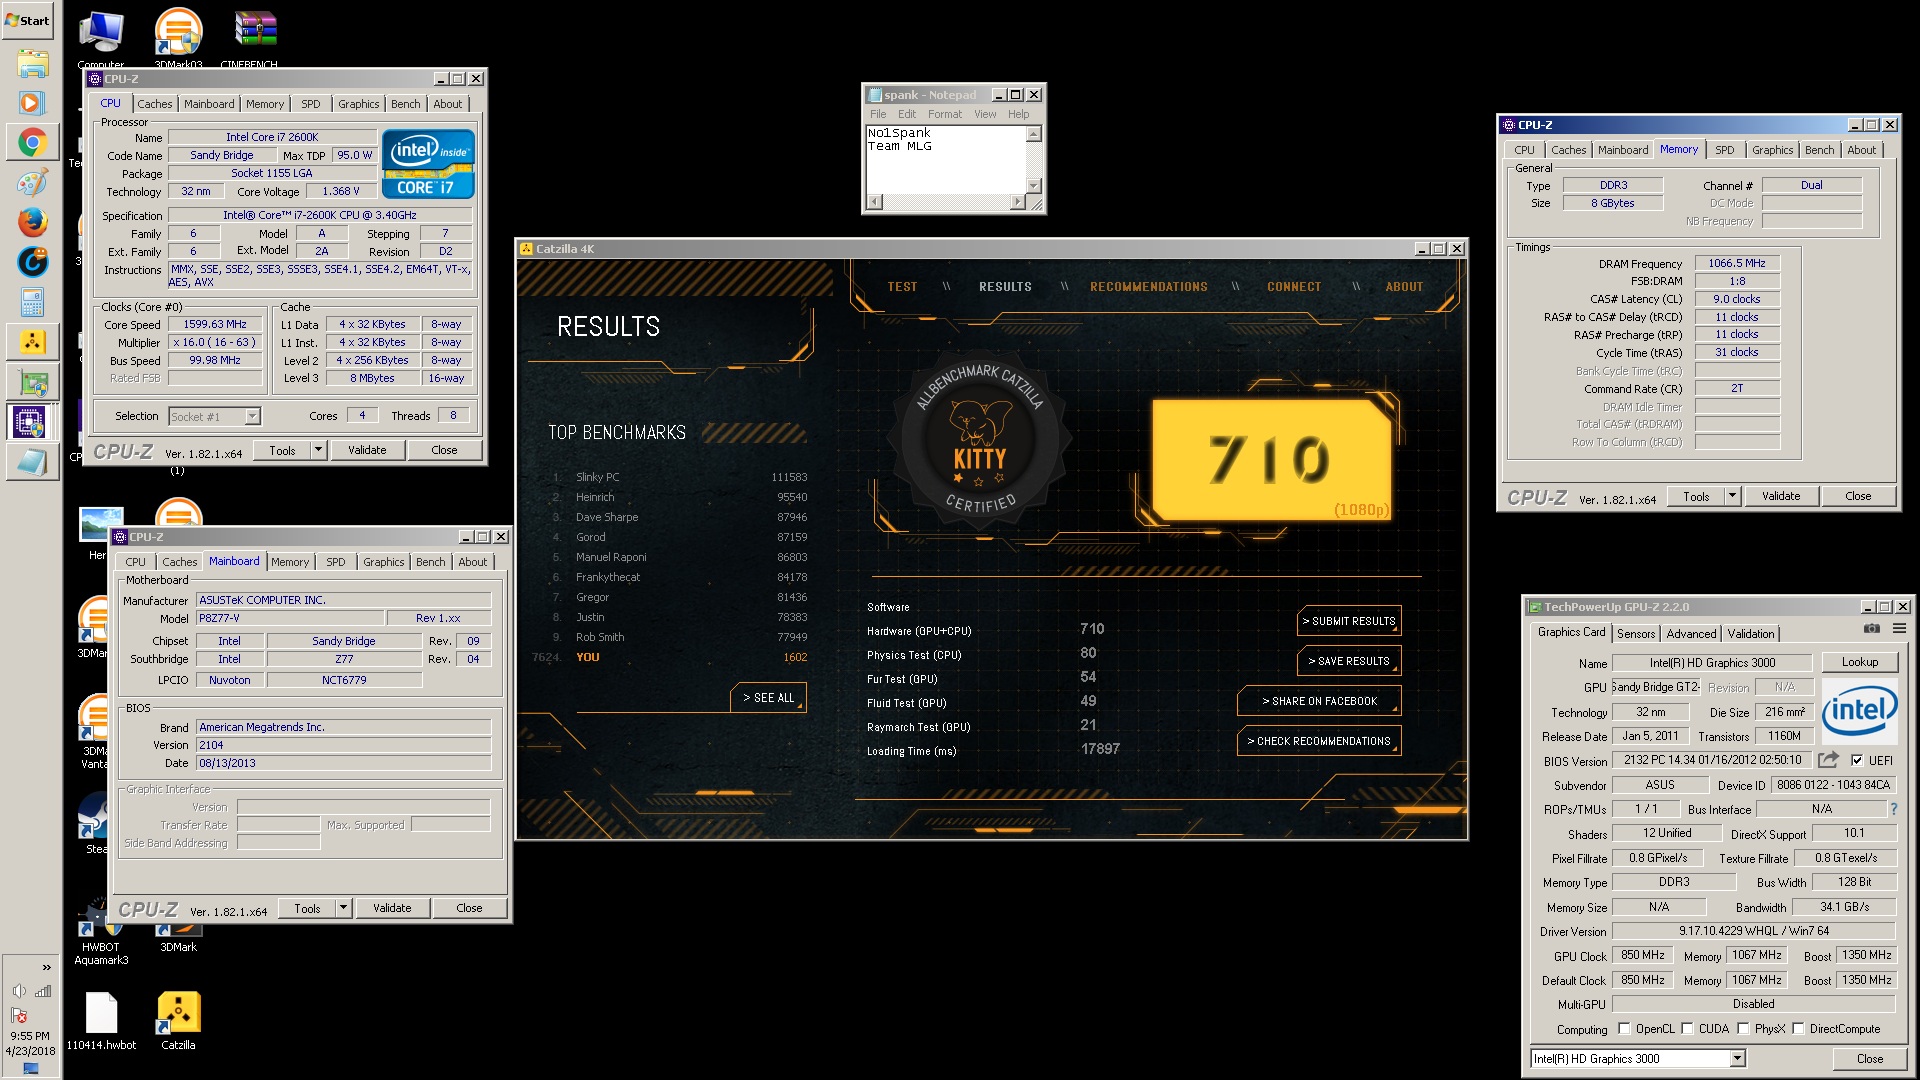Open Graphics tab in CPU-Z Mainboard window

point(384,562)
